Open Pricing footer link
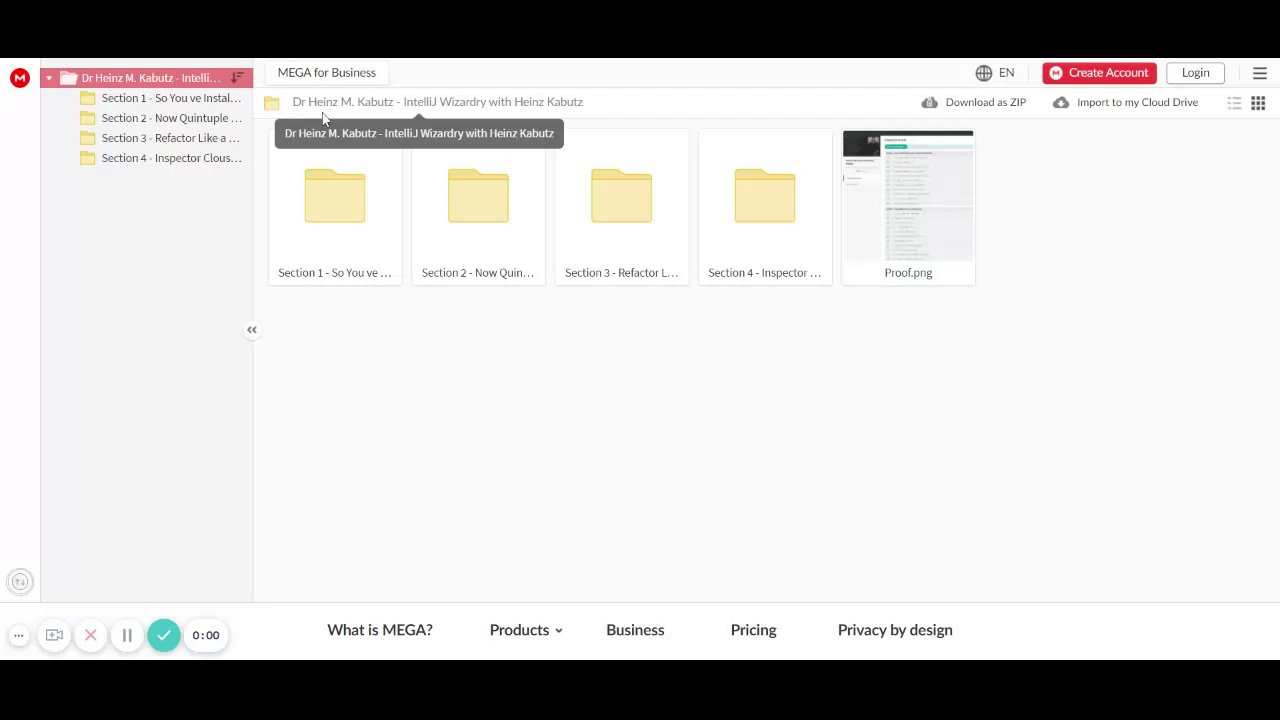 753,630
